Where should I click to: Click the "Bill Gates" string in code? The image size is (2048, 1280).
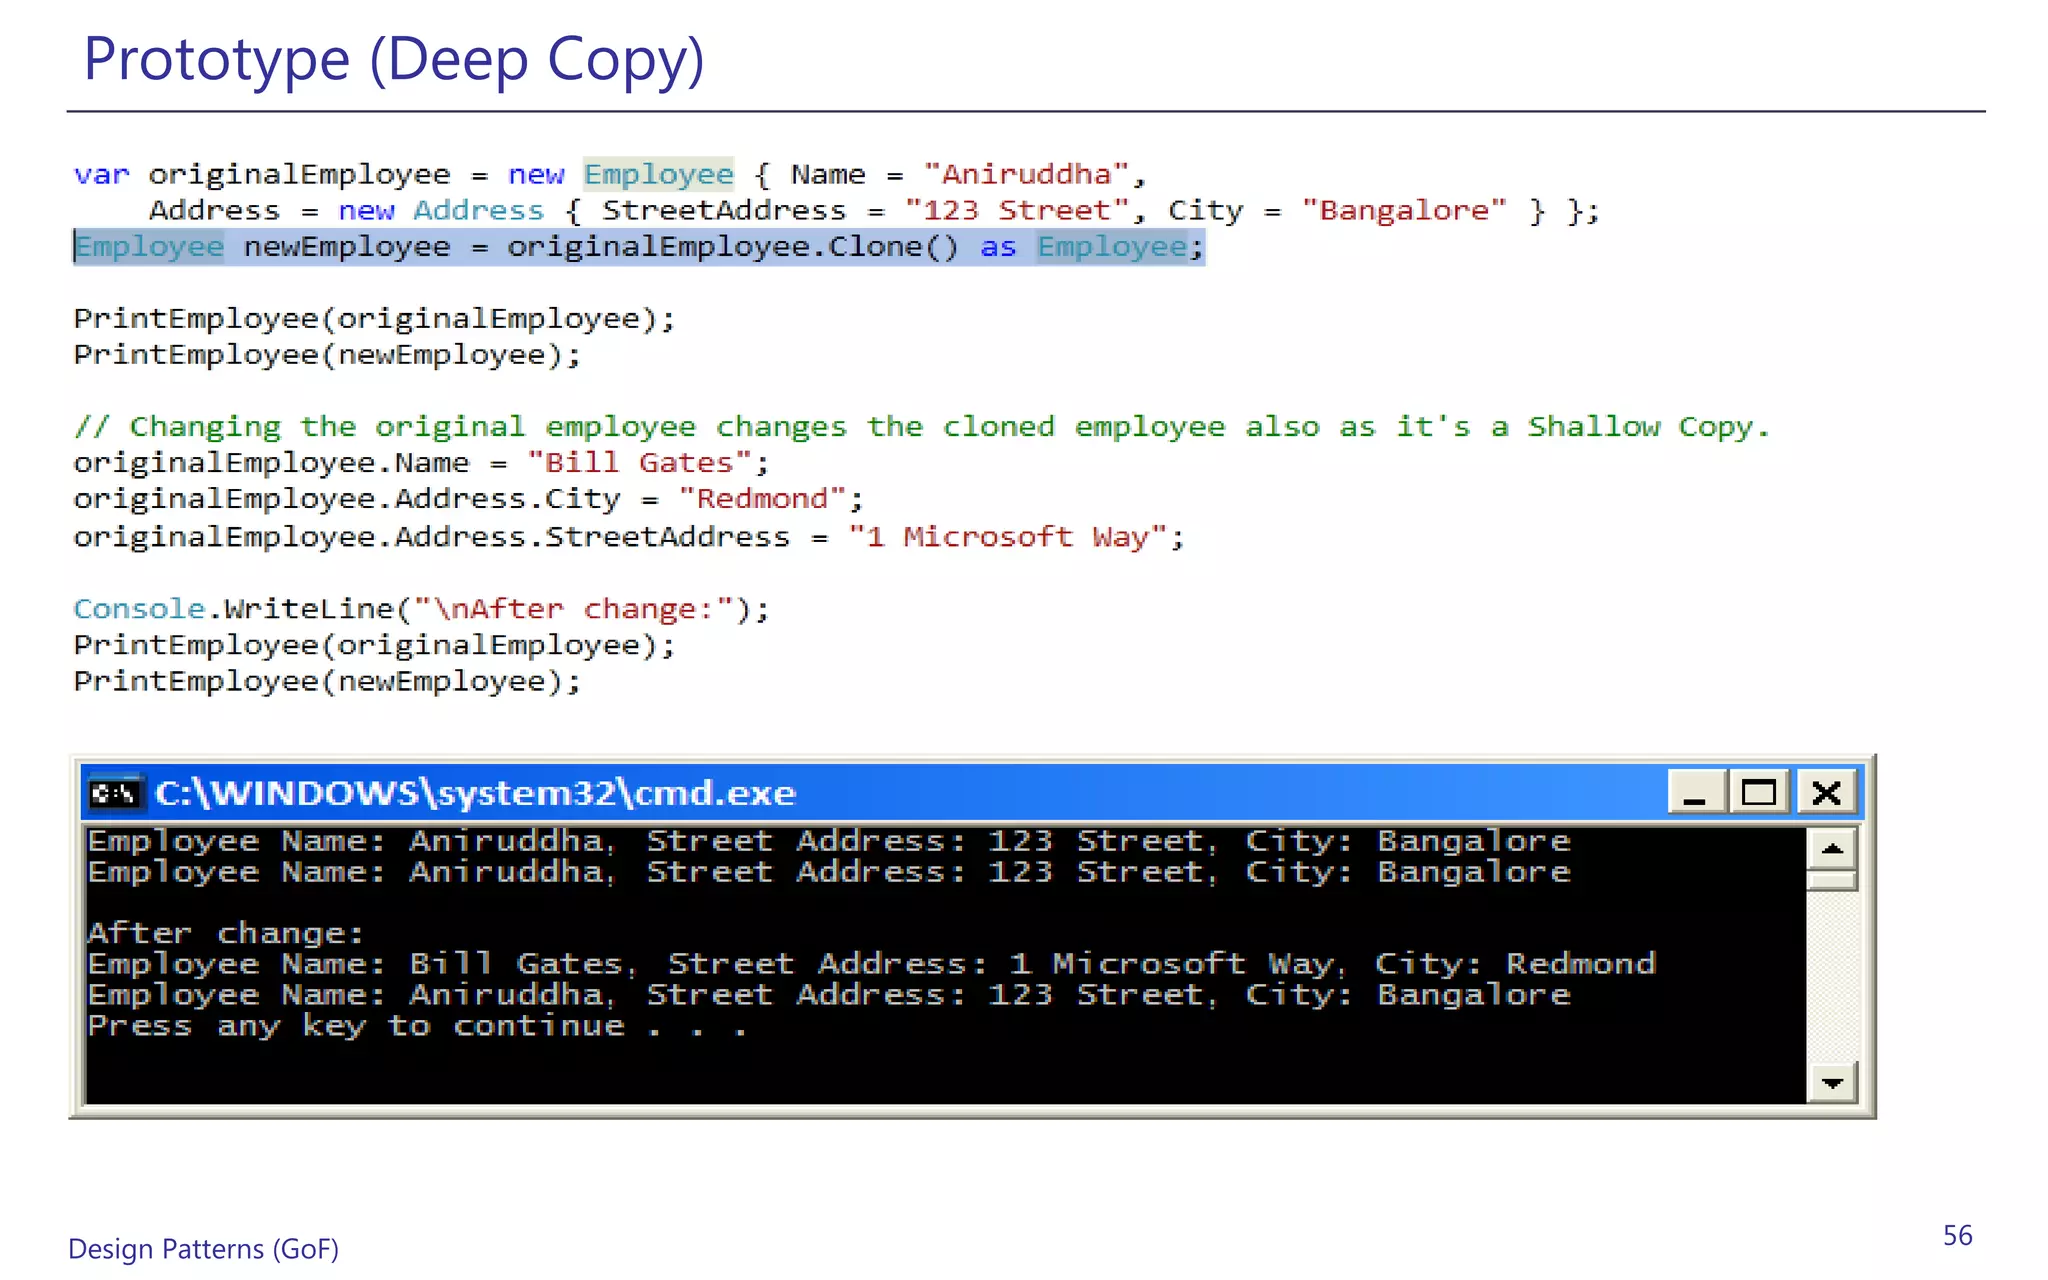point(638,463)
